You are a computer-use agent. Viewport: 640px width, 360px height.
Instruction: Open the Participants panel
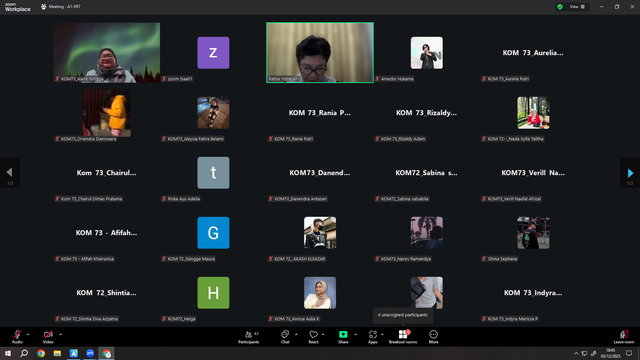point(249,337)
